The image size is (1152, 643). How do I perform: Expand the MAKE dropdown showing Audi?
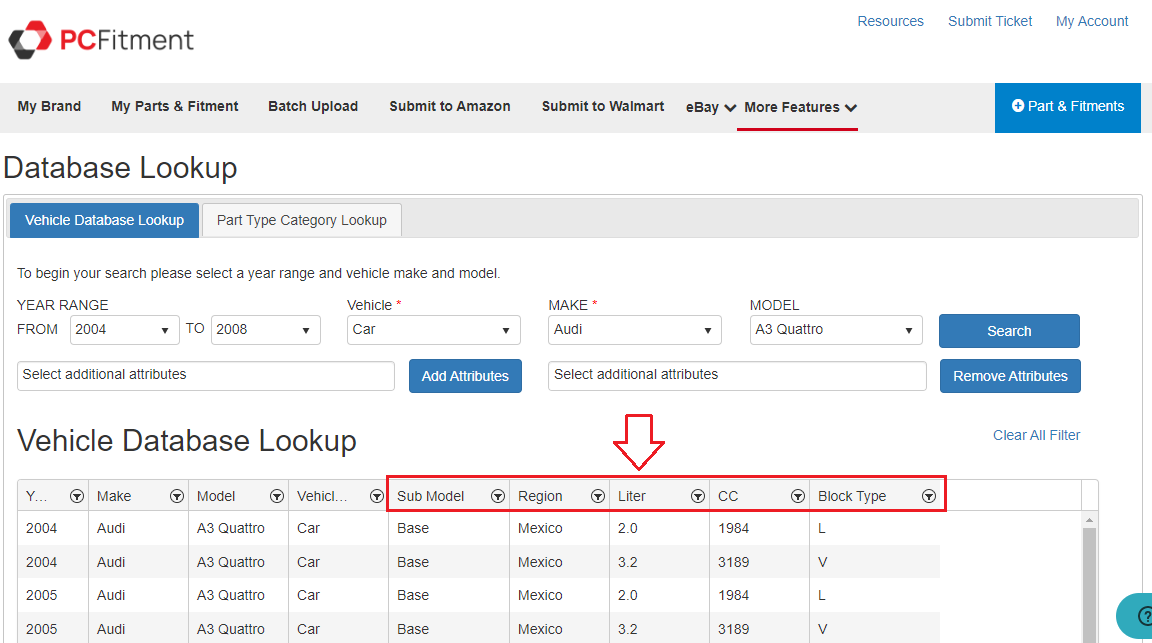pyautogui.click(x=634, y=330)
